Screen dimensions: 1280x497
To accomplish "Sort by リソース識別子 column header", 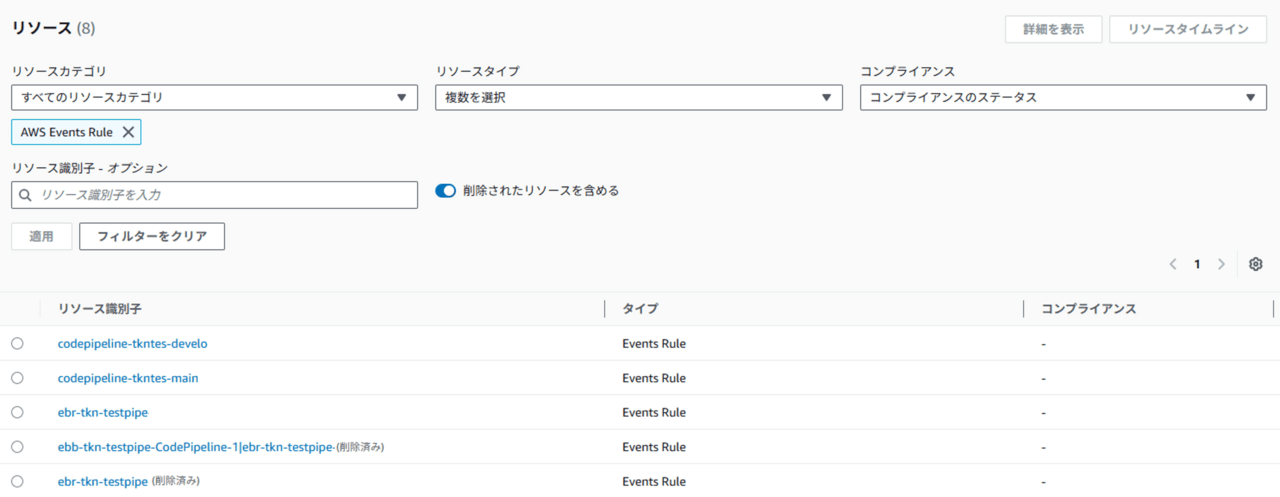I will pyautogui.click(x=107, y=309).
